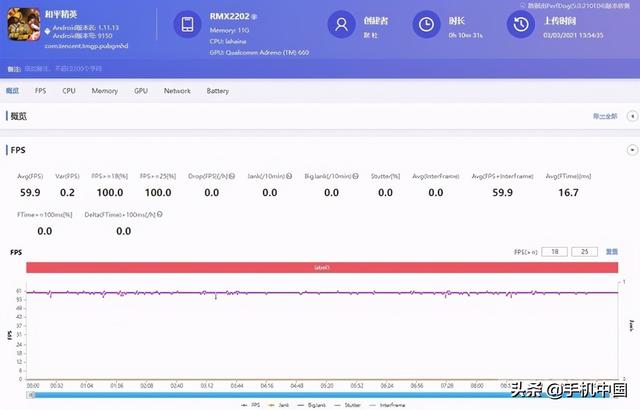Click the duration value 0h 10m 31s

tap(465, 35)
